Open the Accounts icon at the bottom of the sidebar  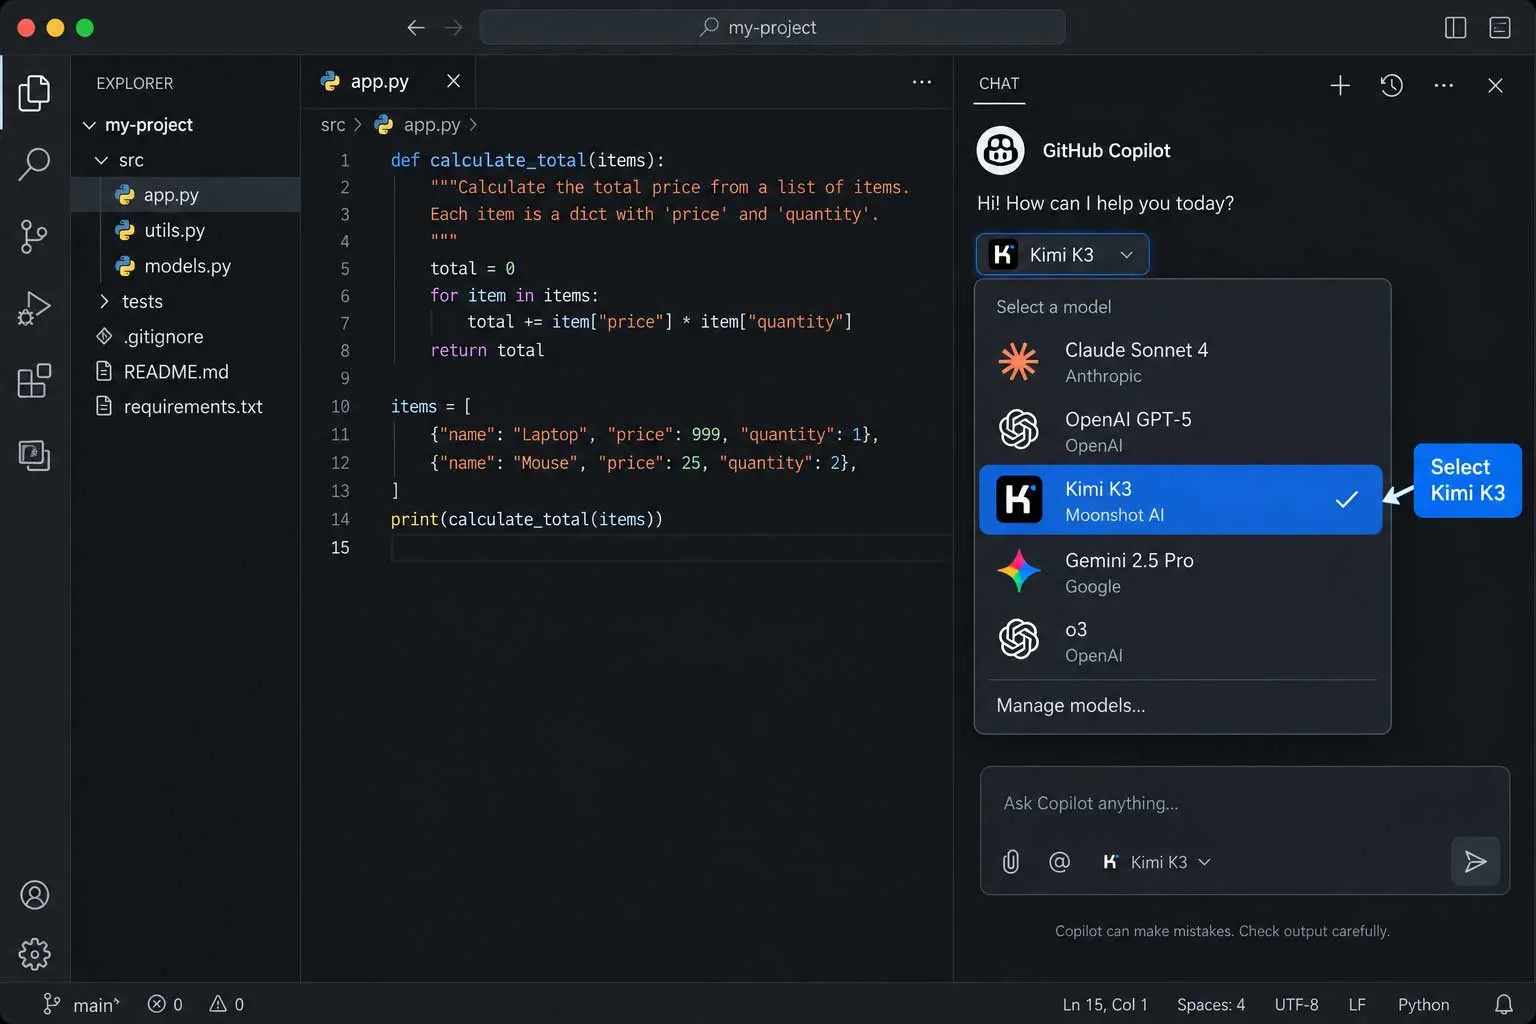coord(34,895)
